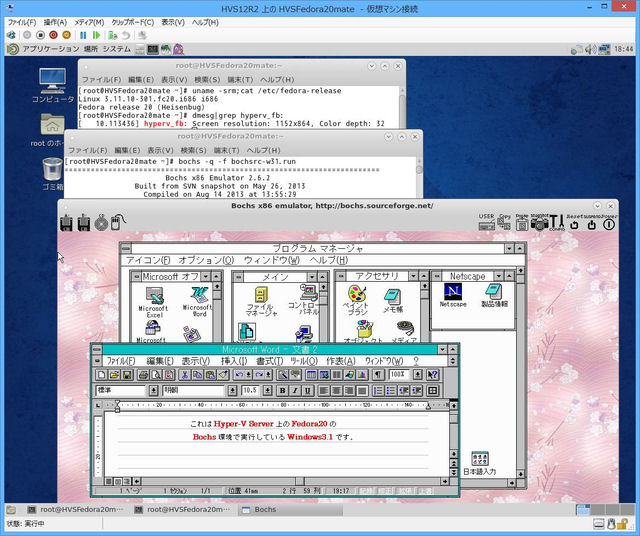This screenshot has width=640, height=536.
Task: Open the 挿入(I) menu in Word
Action: (234, 361)
